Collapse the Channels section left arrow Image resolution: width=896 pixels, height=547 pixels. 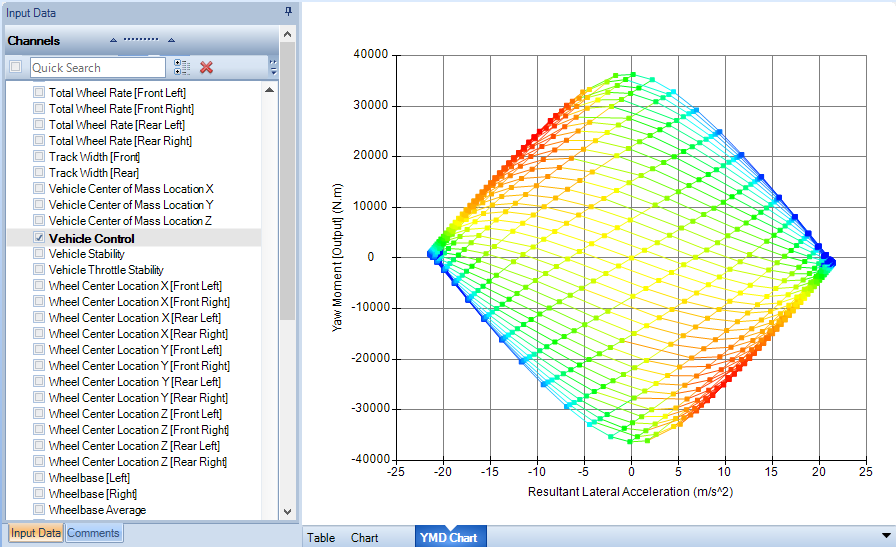[113, 40]
